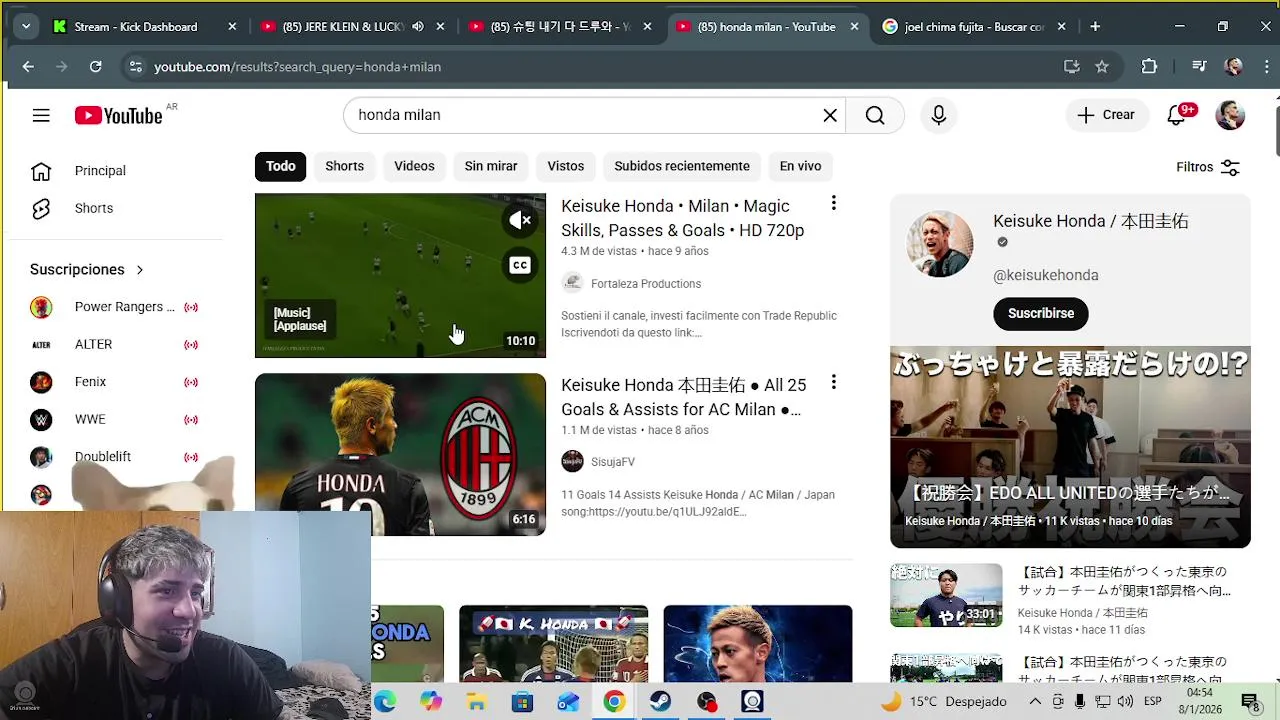The width and height of the screenshot is (1280, 720).
Task: Reload the page
Action: (95, 67)
